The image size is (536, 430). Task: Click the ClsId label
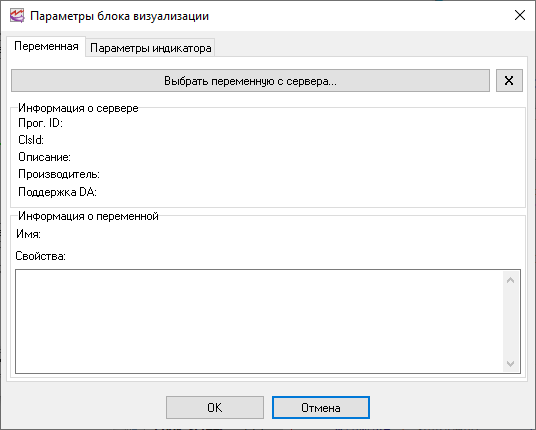[x=31, y=140]
